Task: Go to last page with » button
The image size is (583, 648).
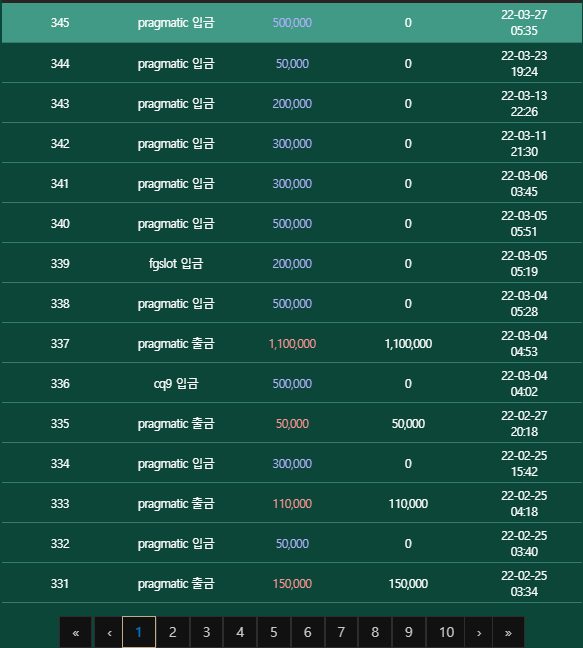Action: pos(508,632)
